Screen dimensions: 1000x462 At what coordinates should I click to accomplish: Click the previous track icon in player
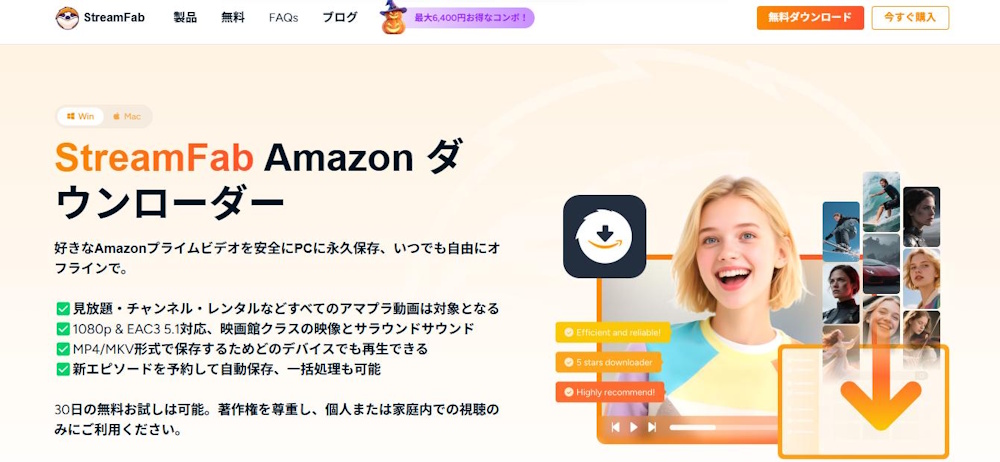(615, 427)
